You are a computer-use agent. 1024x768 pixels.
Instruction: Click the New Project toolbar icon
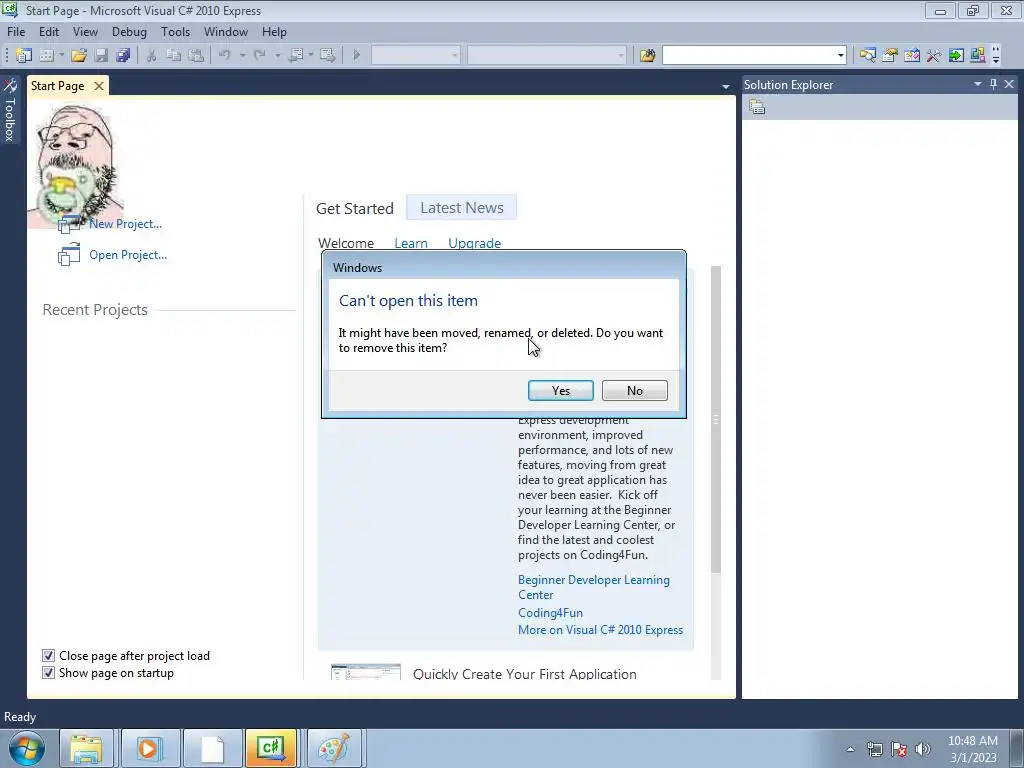click(x=24, y=56)
